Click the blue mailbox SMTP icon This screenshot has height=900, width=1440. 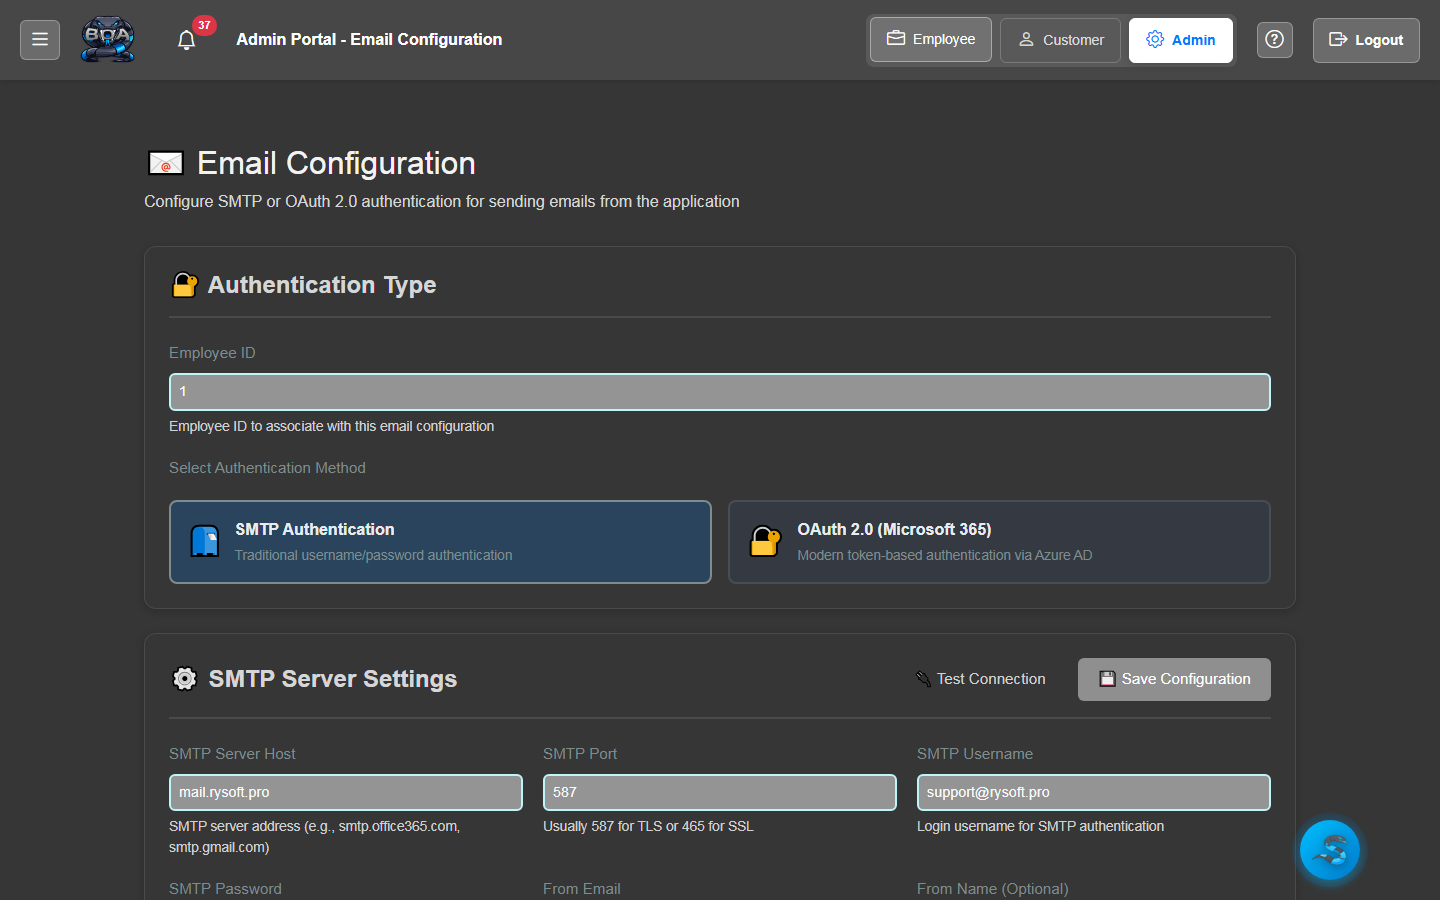205,541
